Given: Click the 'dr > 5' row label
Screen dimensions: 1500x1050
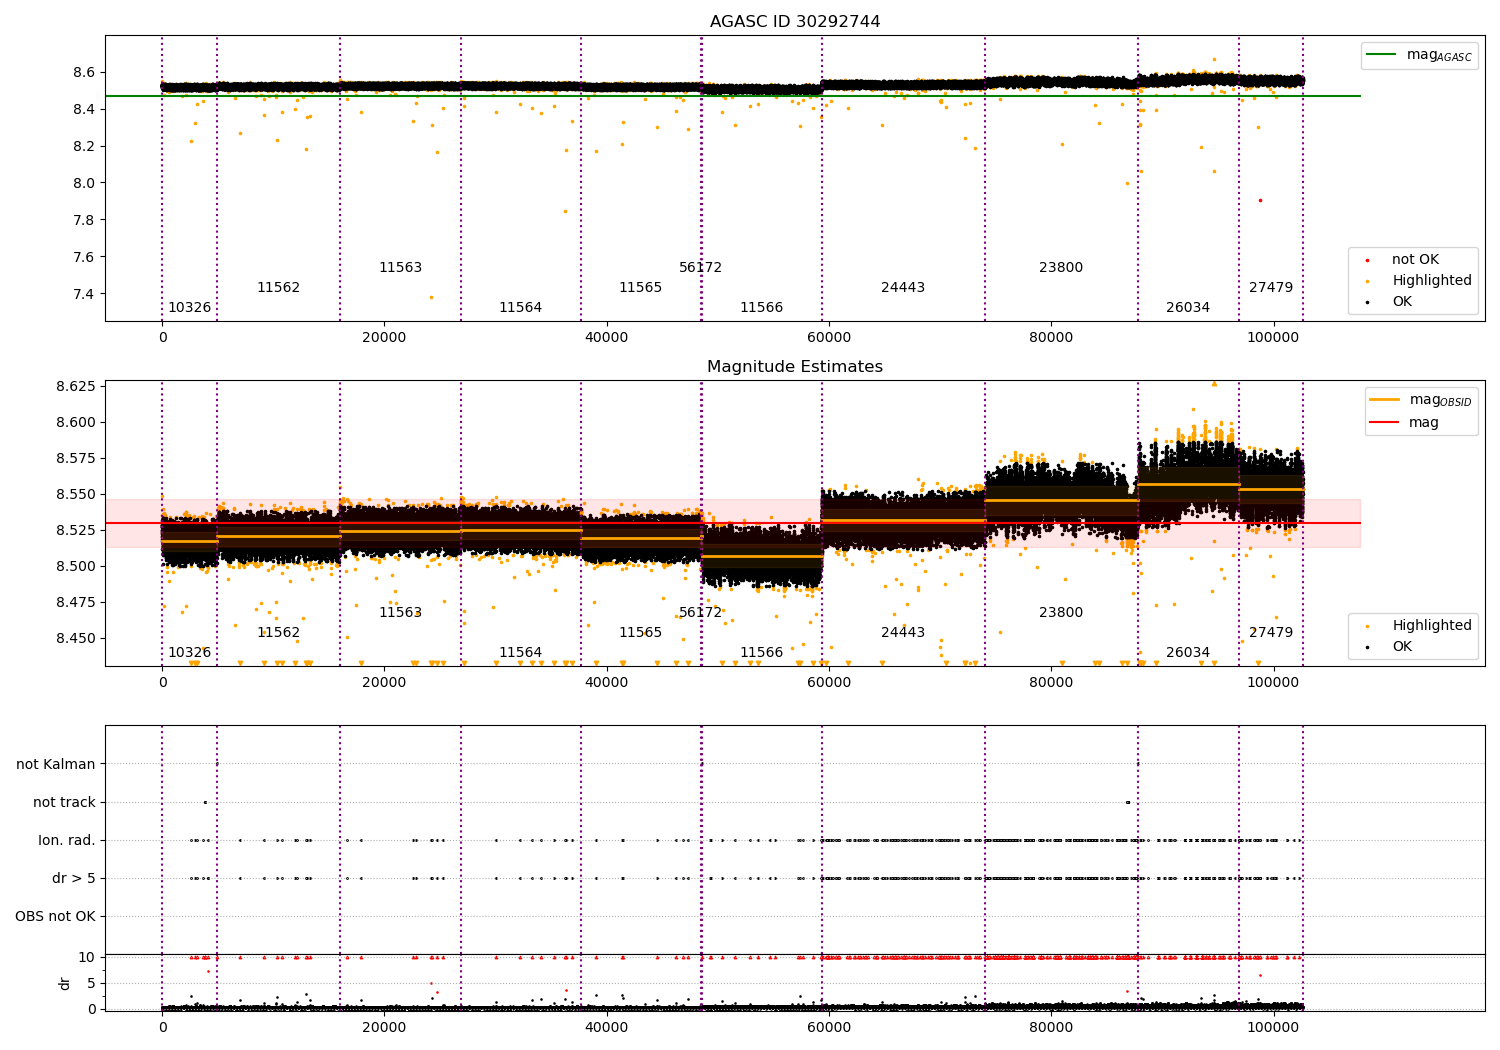Looking at the screenshot, I should pos(74,878).
